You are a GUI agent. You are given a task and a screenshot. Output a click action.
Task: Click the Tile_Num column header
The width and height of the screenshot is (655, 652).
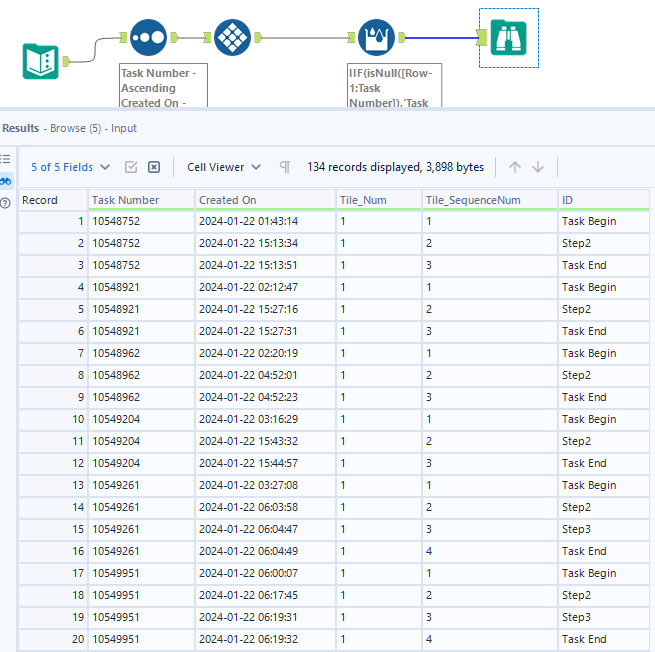[x=379, y=200]
